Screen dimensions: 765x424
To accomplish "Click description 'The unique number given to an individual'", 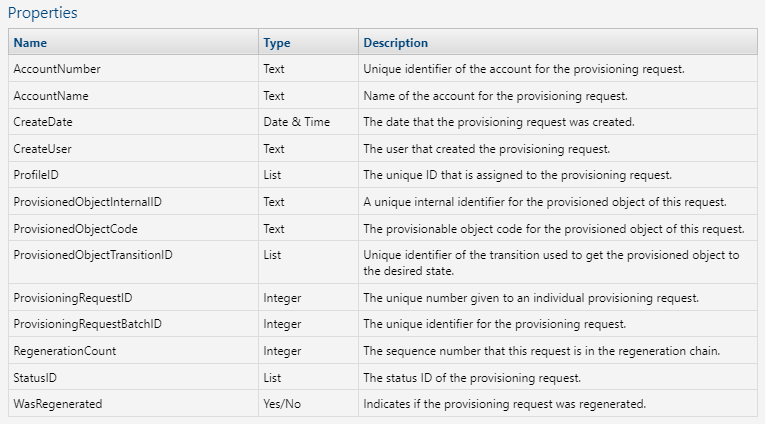I will tap(531, 298).
